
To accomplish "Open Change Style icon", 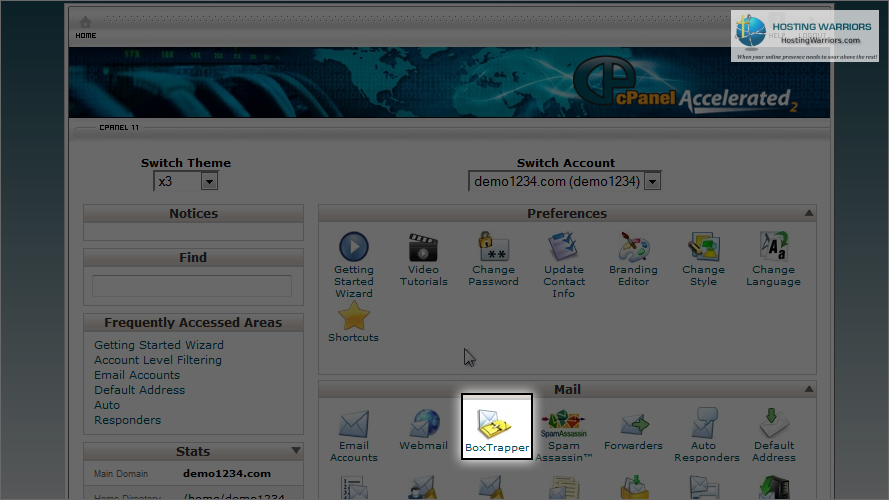I will pyautogui.click(x=704, y=247).
